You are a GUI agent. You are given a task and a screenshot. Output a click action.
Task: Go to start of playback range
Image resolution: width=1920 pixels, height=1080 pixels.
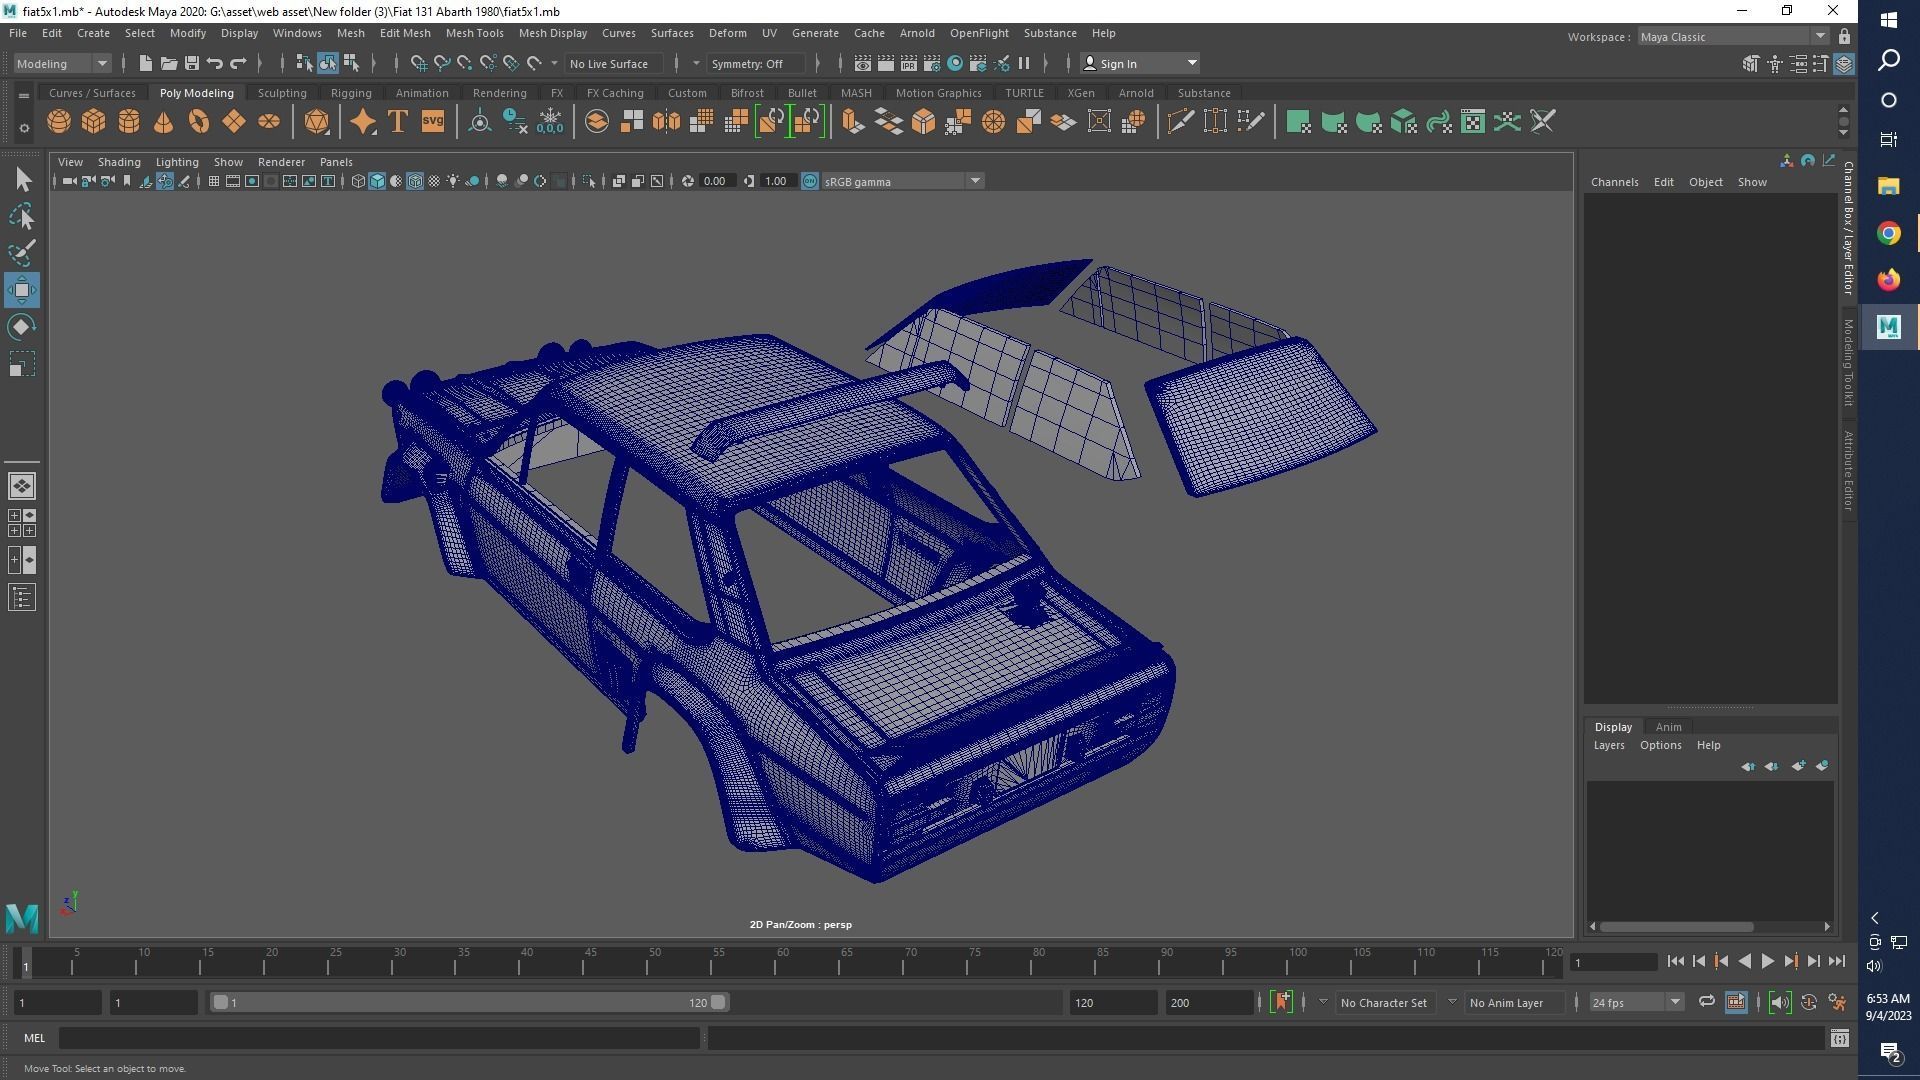point(1675,962)
